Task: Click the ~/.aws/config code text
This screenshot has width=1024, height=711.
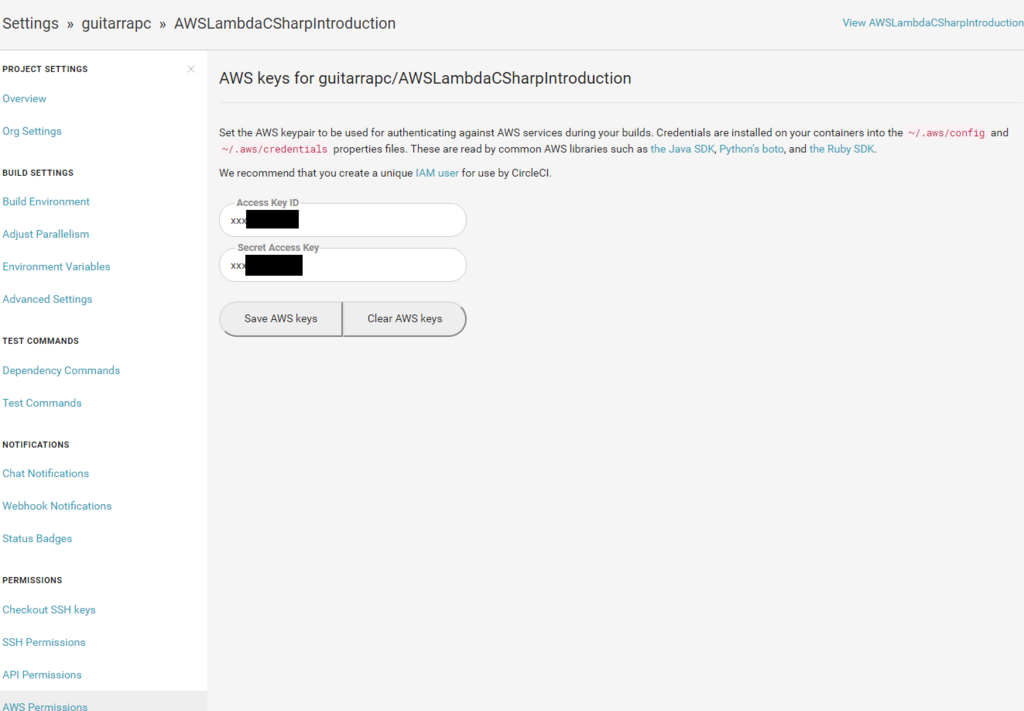Action: 946,133
